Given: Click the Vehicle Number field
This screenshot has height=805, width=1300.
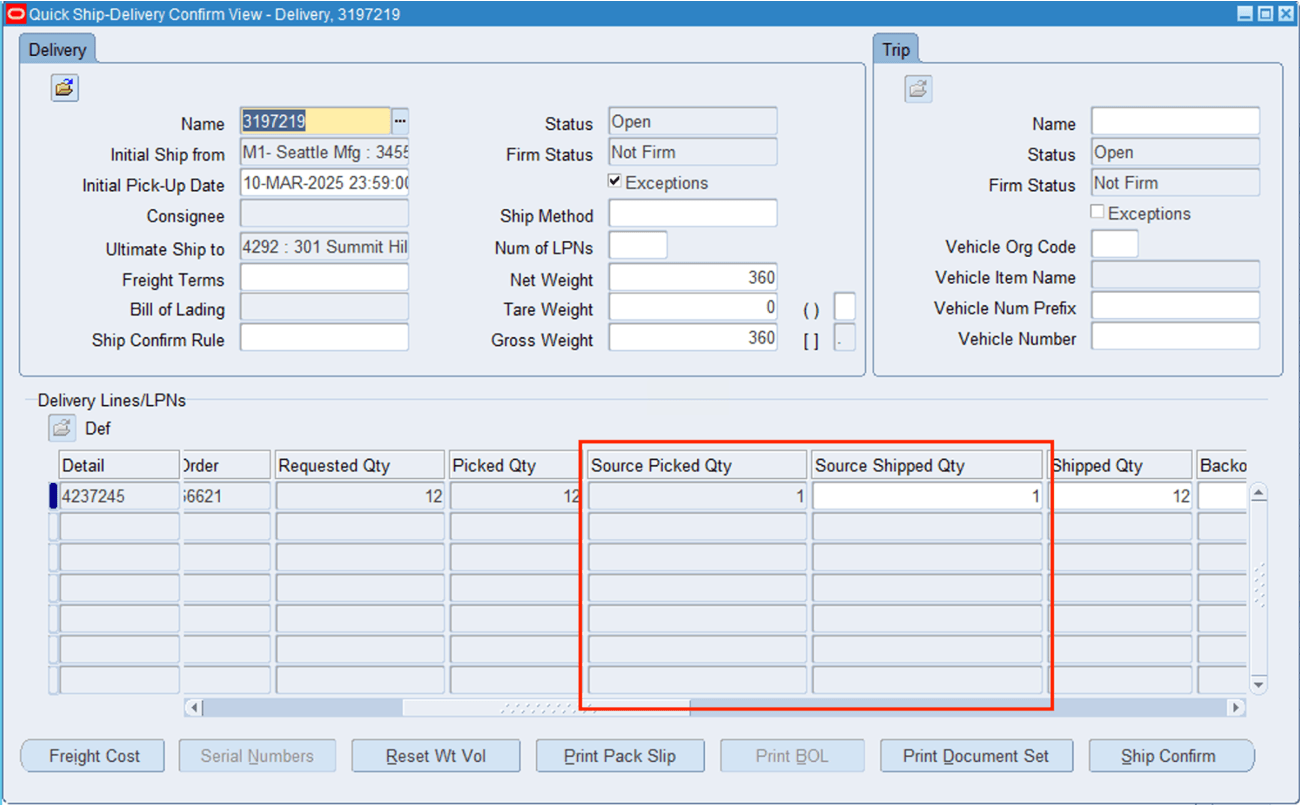Looking at the screenshot, I should (x=1175, y=336).
